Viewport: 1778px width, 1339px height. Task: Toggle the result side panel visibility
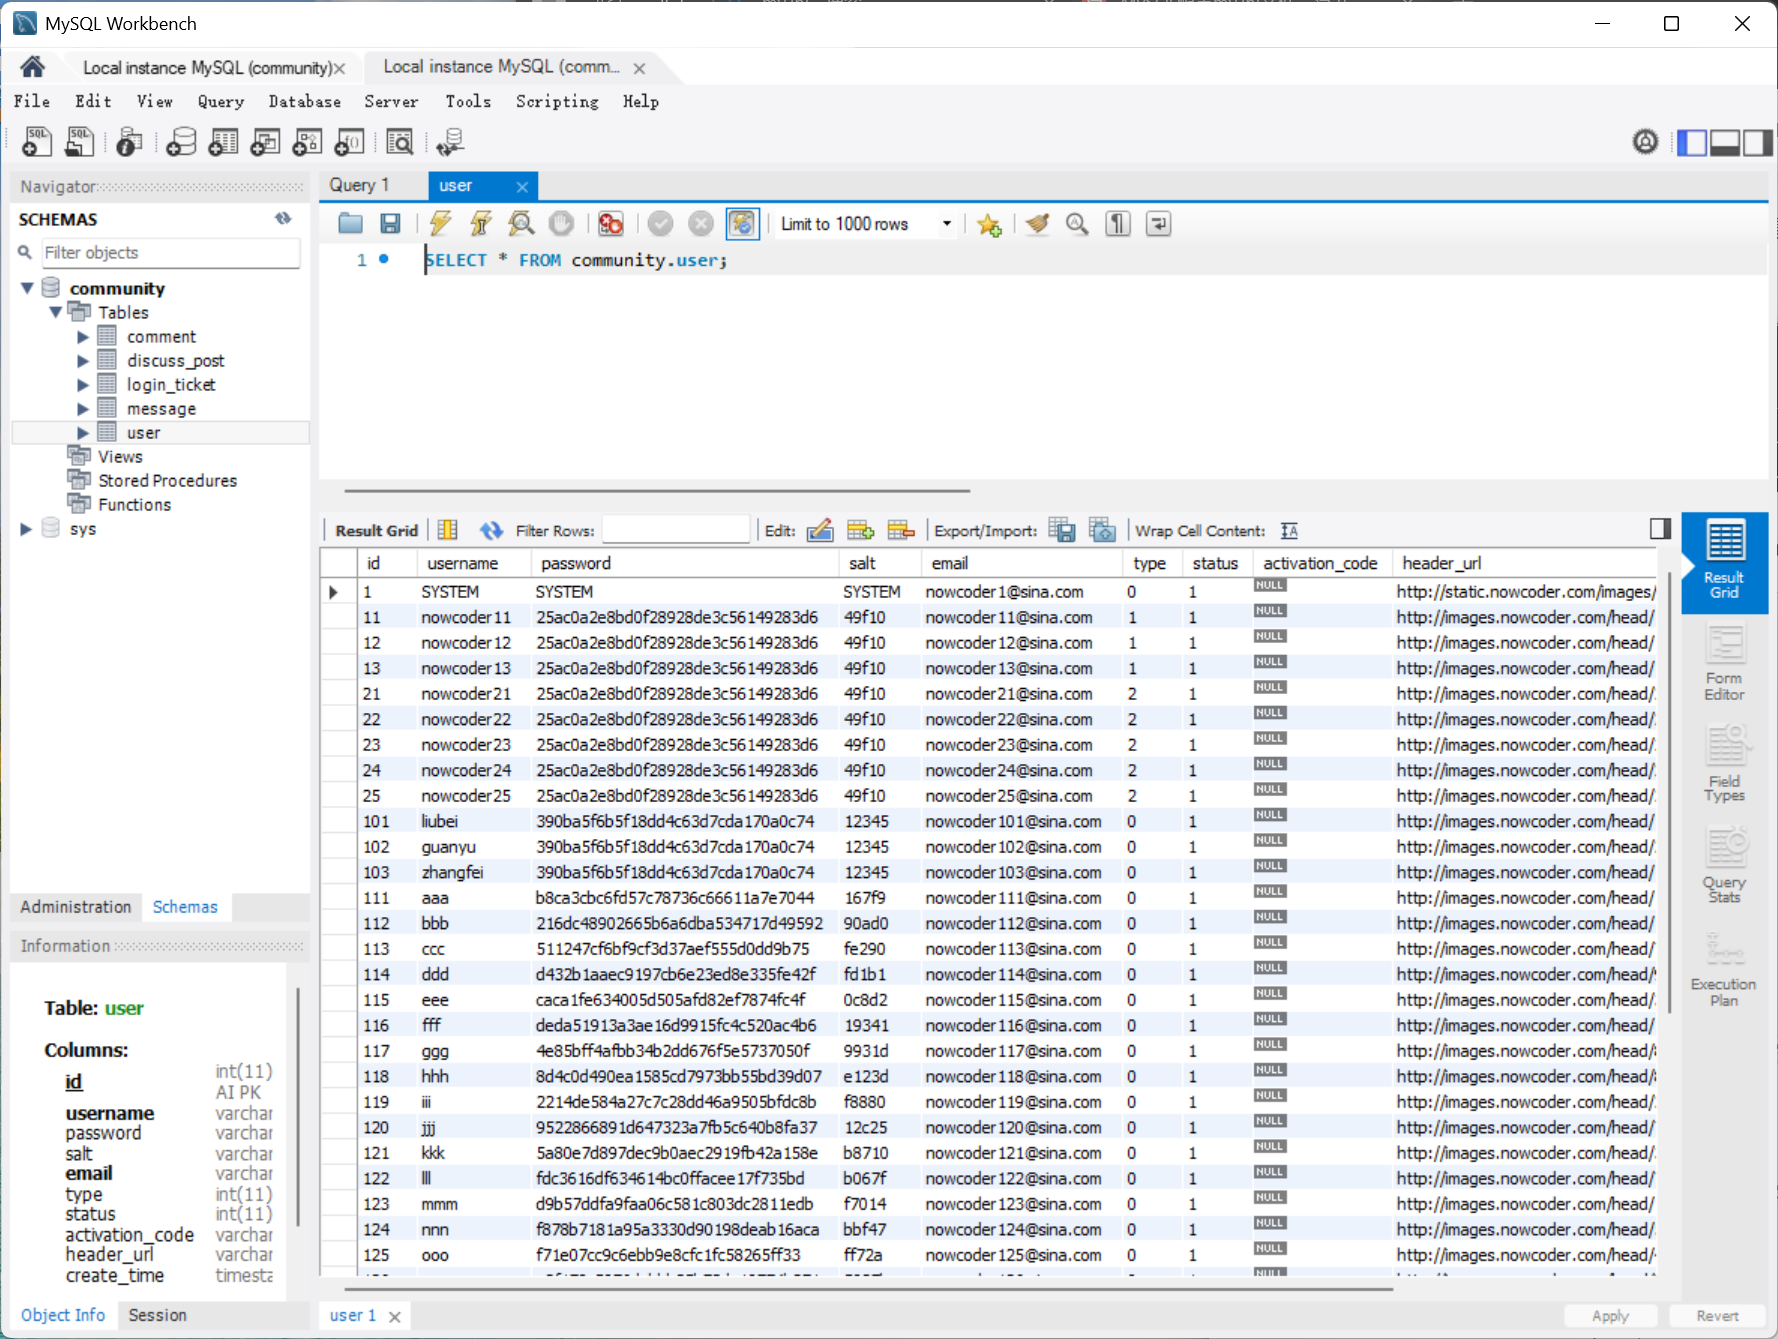coord(1660,529)
